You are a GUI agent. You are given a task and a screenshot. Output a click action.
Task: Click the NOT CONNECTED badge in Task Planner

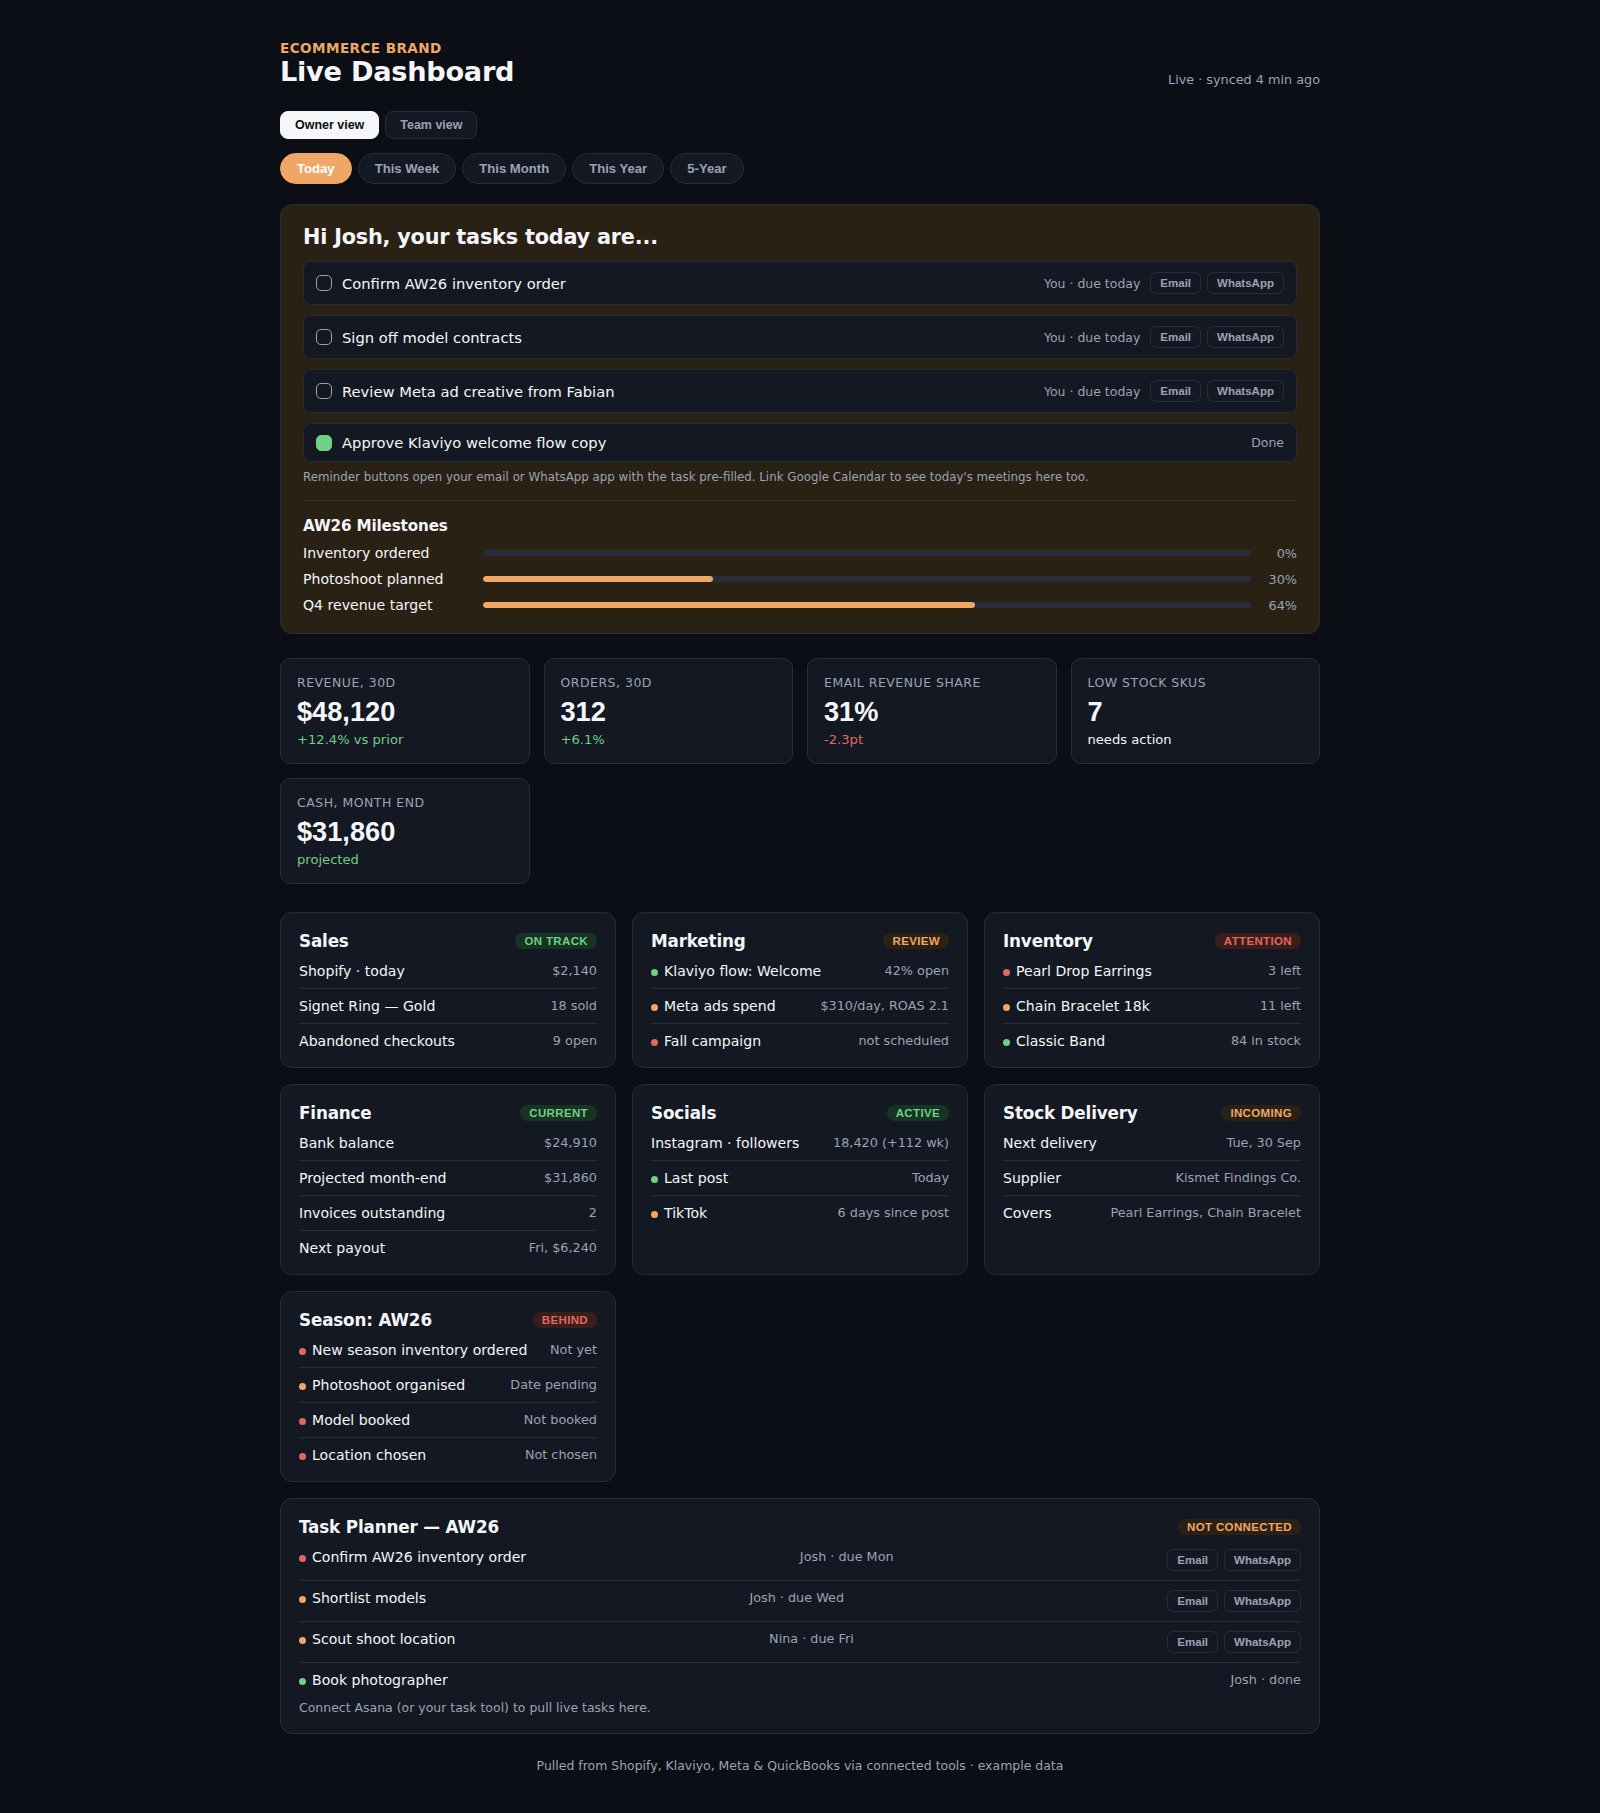tap(1239, 1527)
